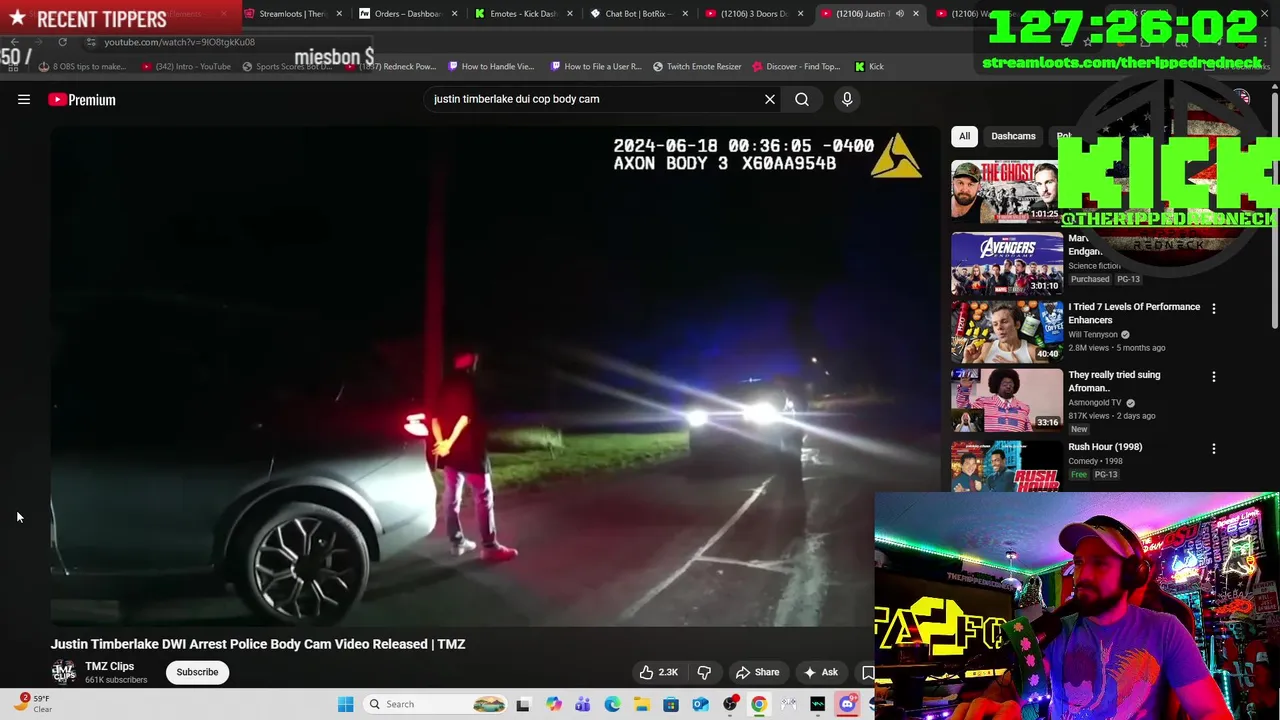Open more options for Afroman video
This screenshot has height=720, width=1280.
click(1214, 377)
